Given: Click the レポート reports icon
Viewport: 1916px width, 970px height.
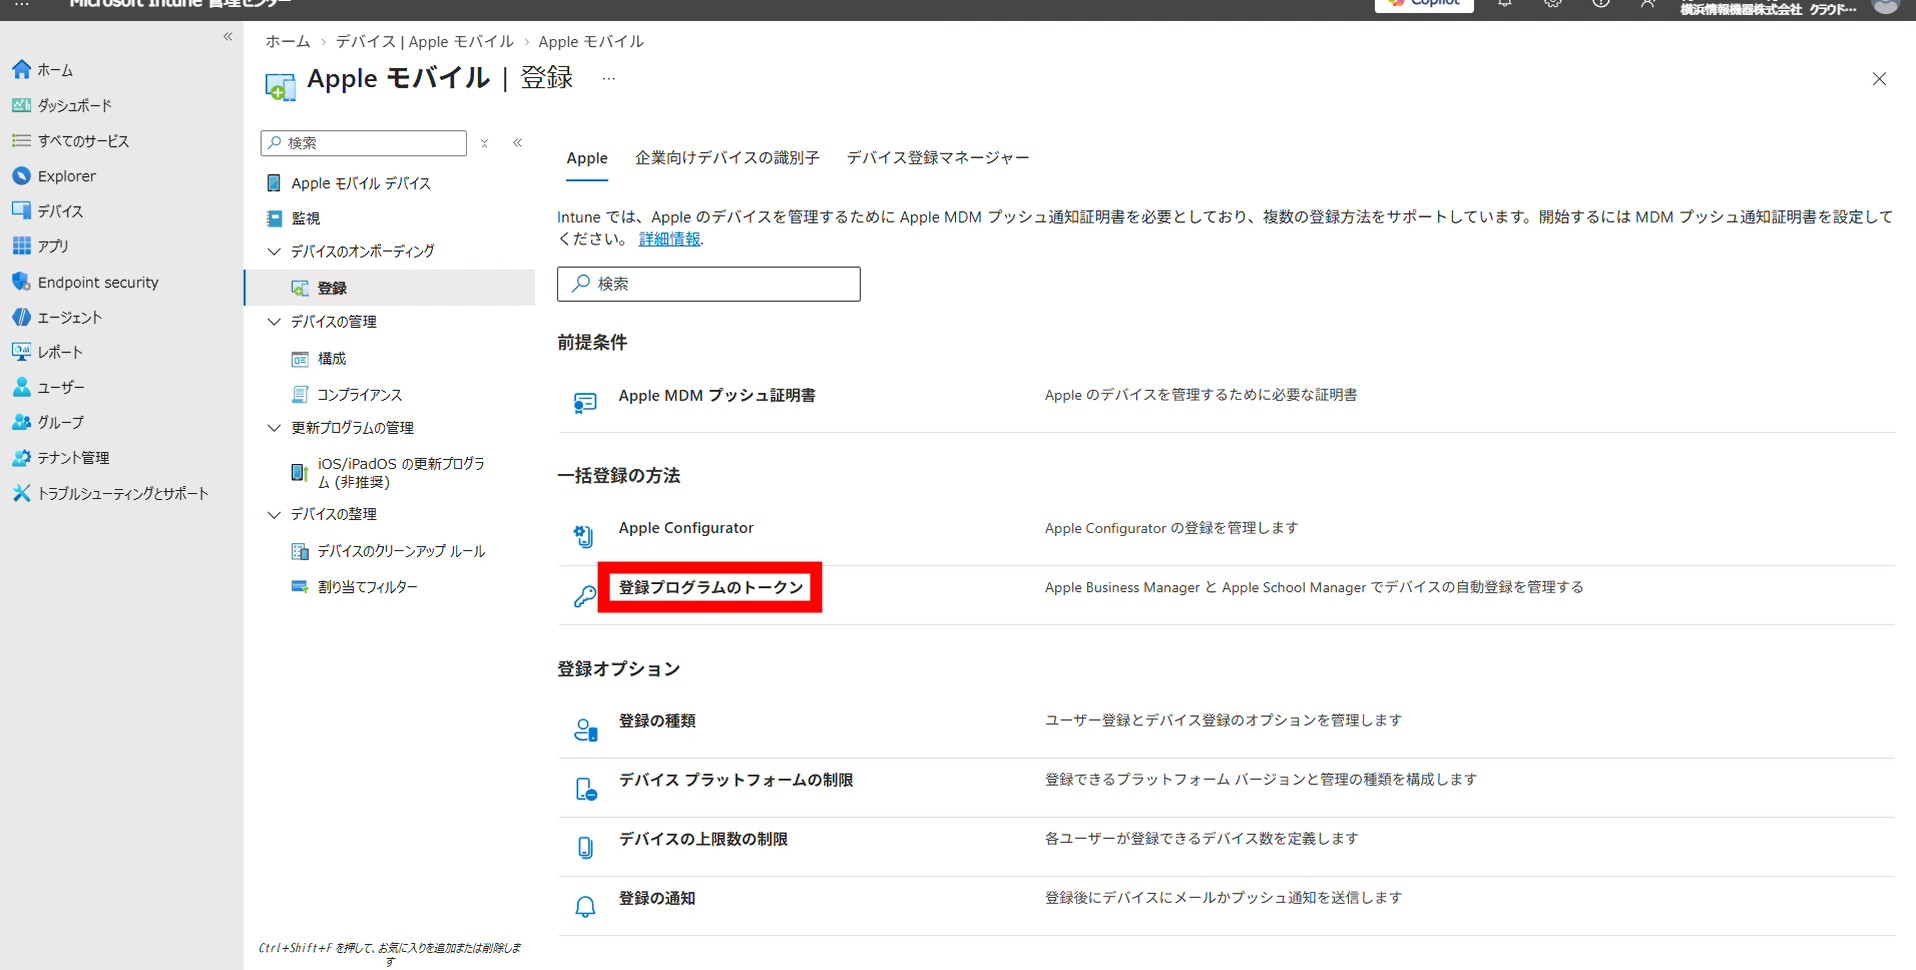Looking at the screenshot, I should click(x=21, y=352).
